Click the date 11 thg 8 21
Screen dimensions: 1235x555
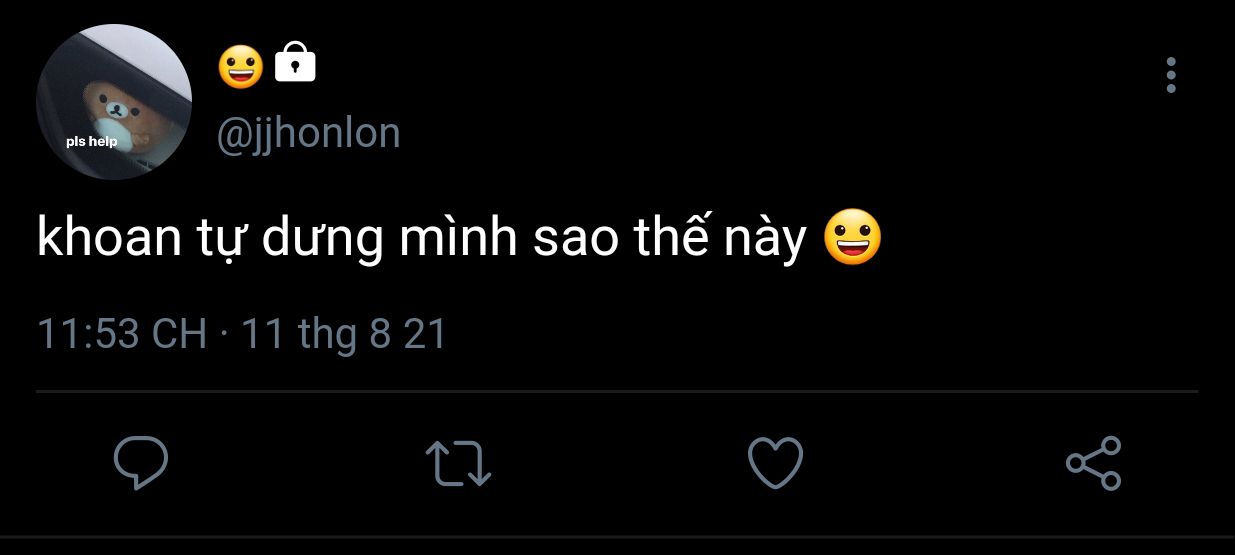pyautogui.click(x=344, y=334)
